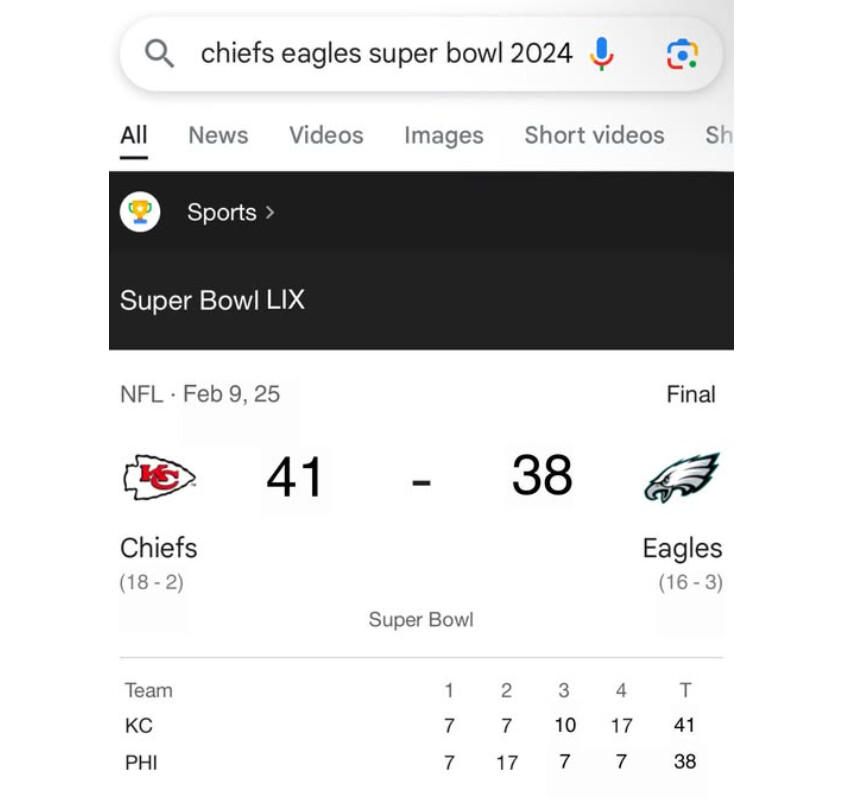The width and height of the screenshot is (842, 802).
Task: Open the Videos tab
Action: [x=326, y=136]
